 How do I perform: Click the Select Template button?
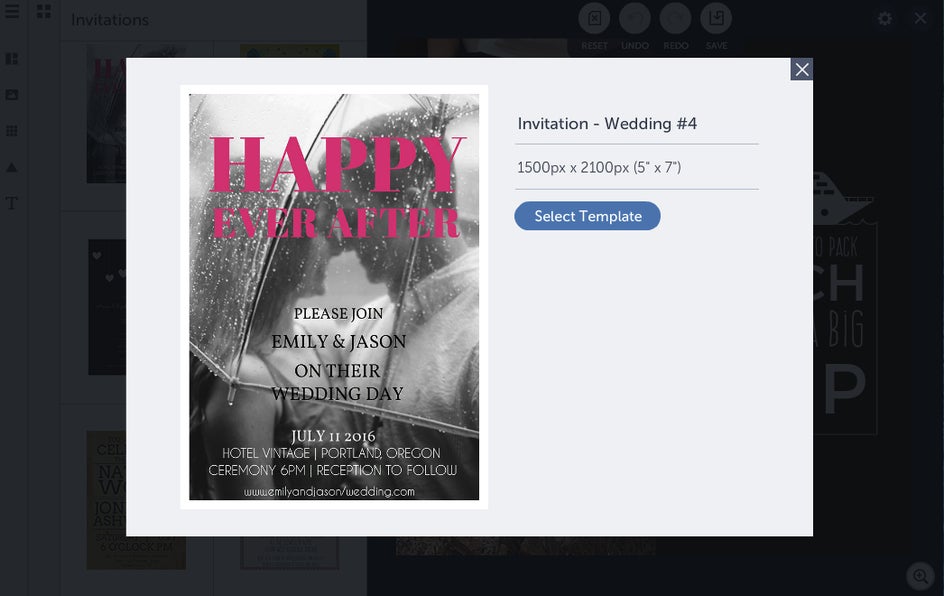tap(587, 216)
